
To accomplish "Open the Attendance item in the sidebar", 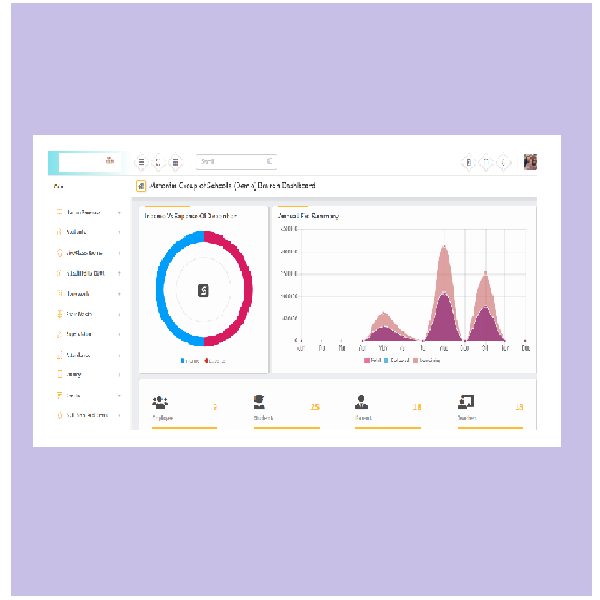I will point(78,355).
